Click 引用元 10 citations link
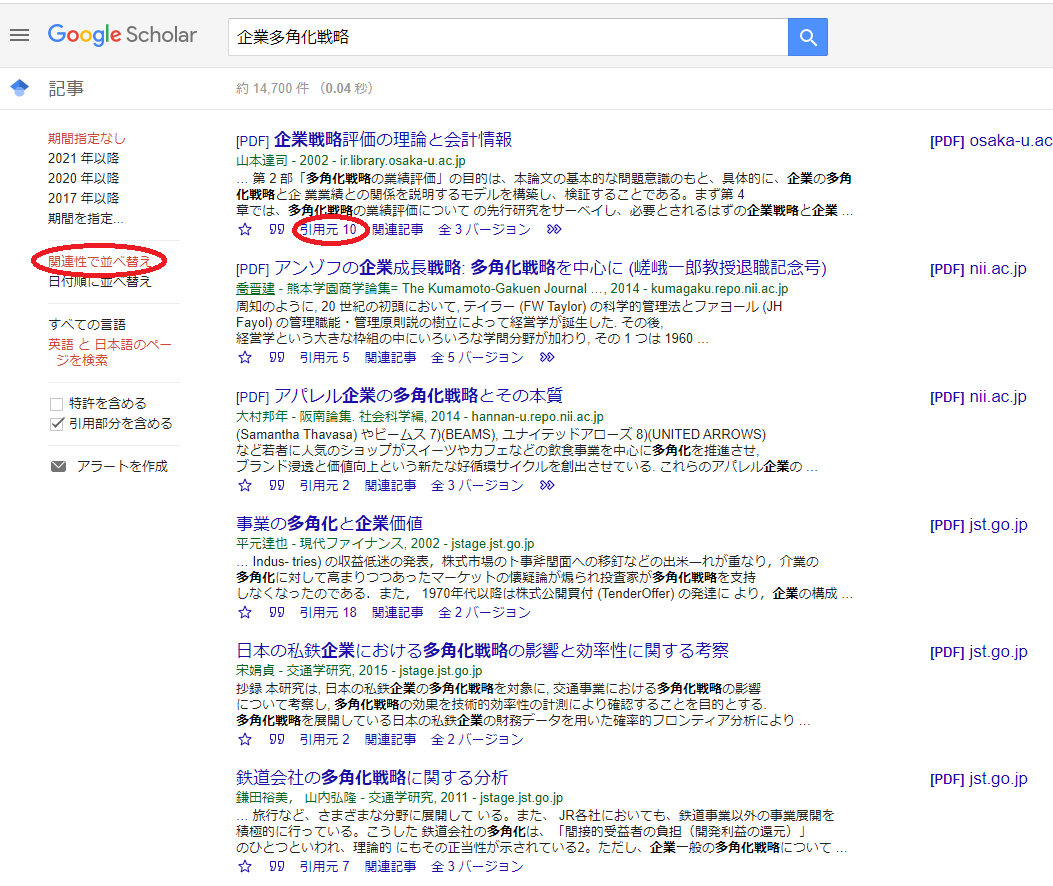 tap(328, 230)
